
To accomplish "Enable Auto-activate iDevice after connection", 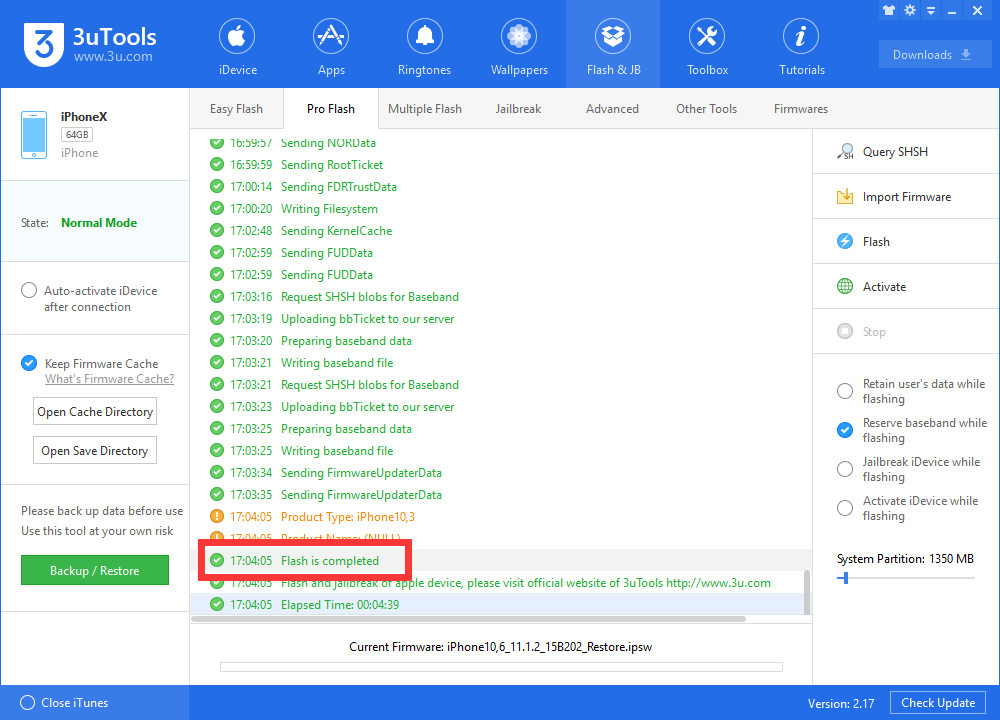I will (29, 290).
